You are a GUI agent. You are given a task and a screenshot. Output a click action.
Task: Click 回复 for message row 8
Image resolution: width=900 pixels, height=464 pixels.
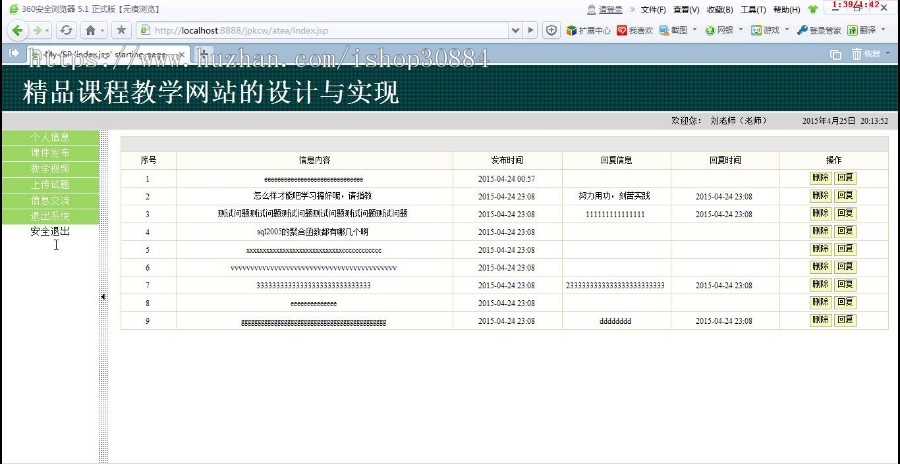(x=845, y=302)
